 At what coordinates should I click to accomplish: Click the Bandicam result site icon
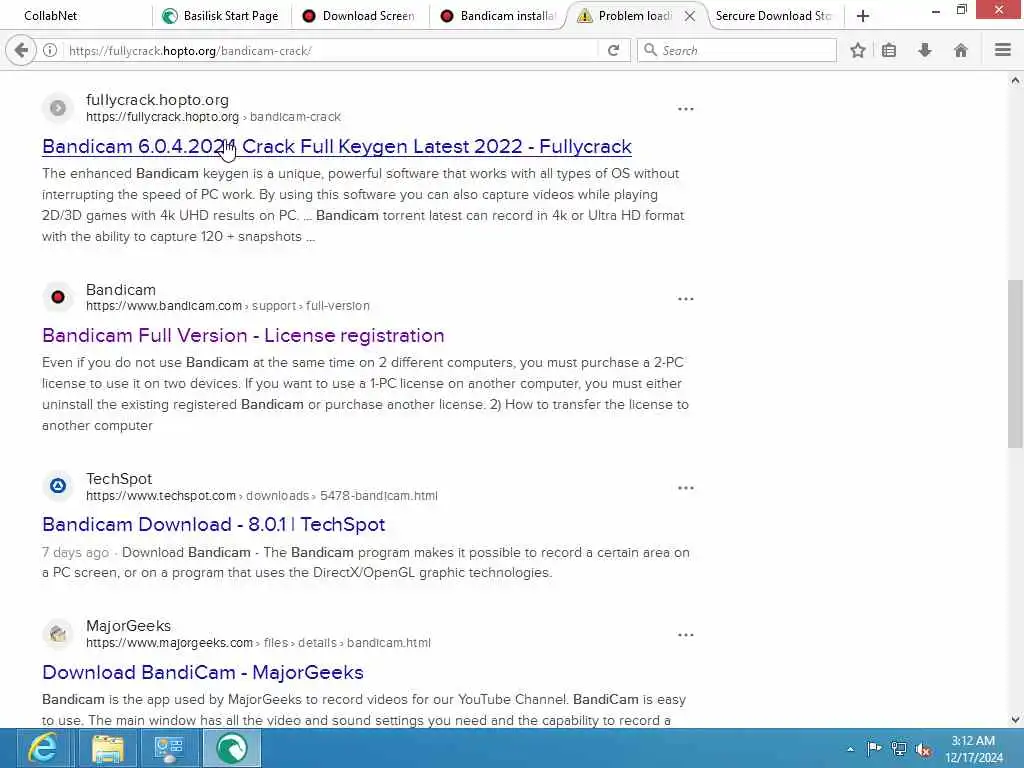[58, 297]
